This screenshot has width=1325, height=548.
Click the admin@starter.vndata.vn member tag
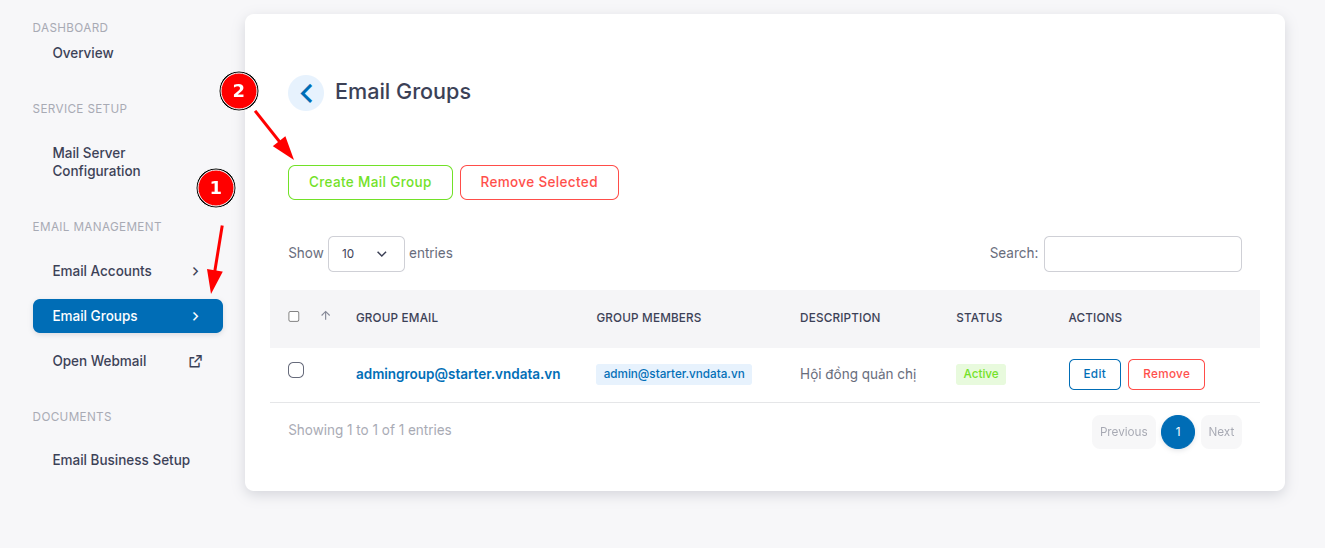(674, 374)
